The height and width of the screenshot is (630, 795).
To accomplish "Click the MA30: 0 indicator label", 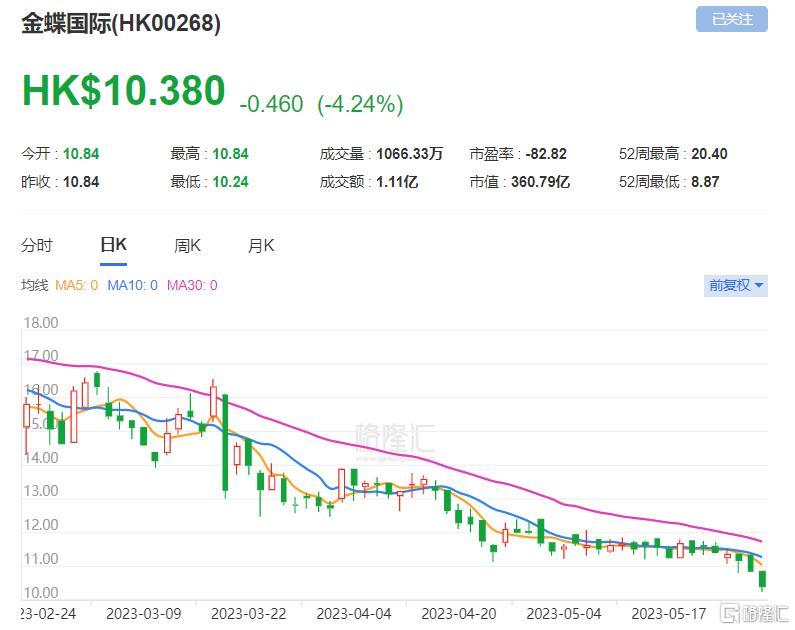I will [192, 285].
